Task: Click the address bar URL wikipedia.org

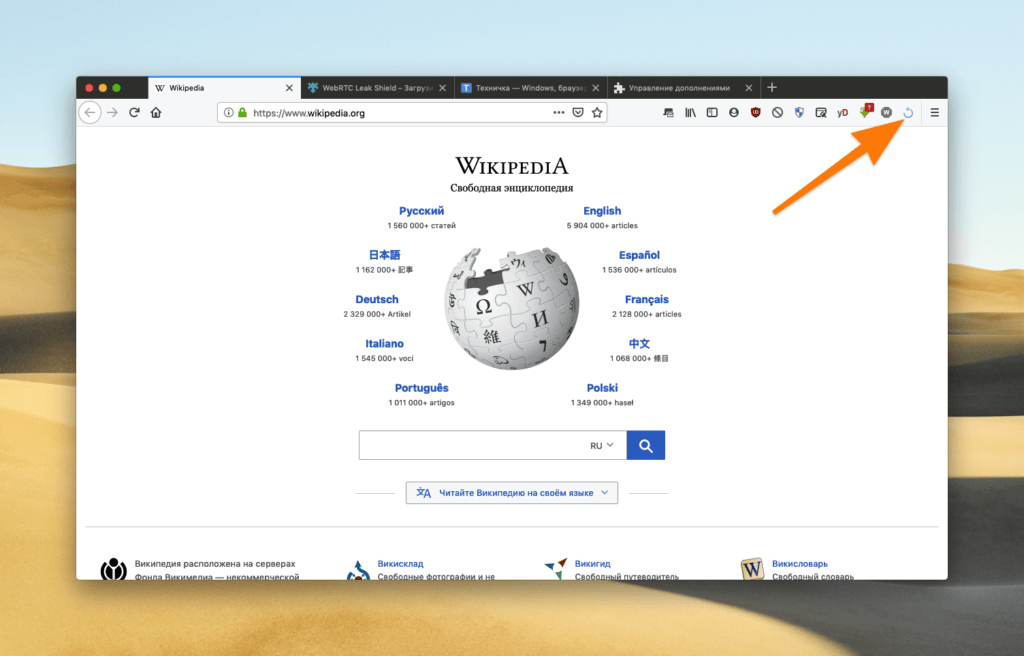Action: 309,113
